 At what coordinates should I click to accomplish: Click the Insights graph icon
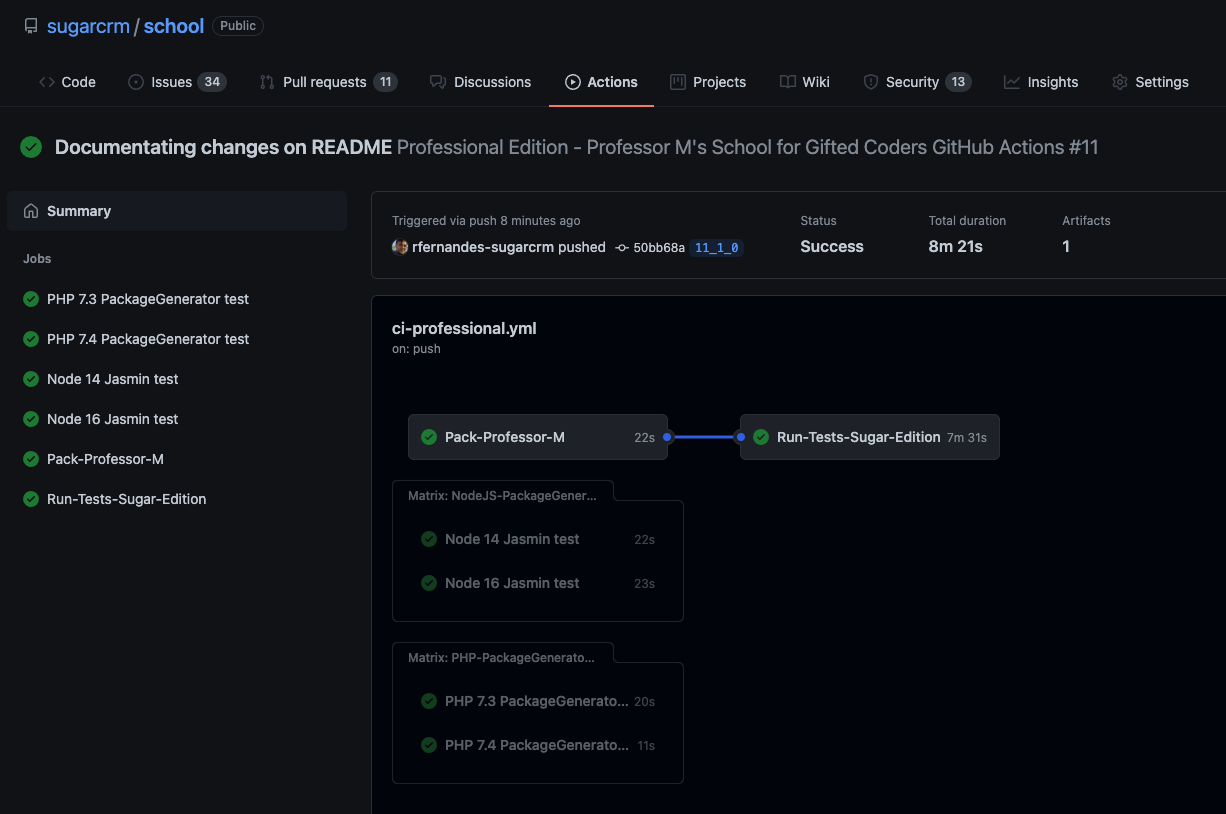pyautogui.click(x=1012, y=82)
